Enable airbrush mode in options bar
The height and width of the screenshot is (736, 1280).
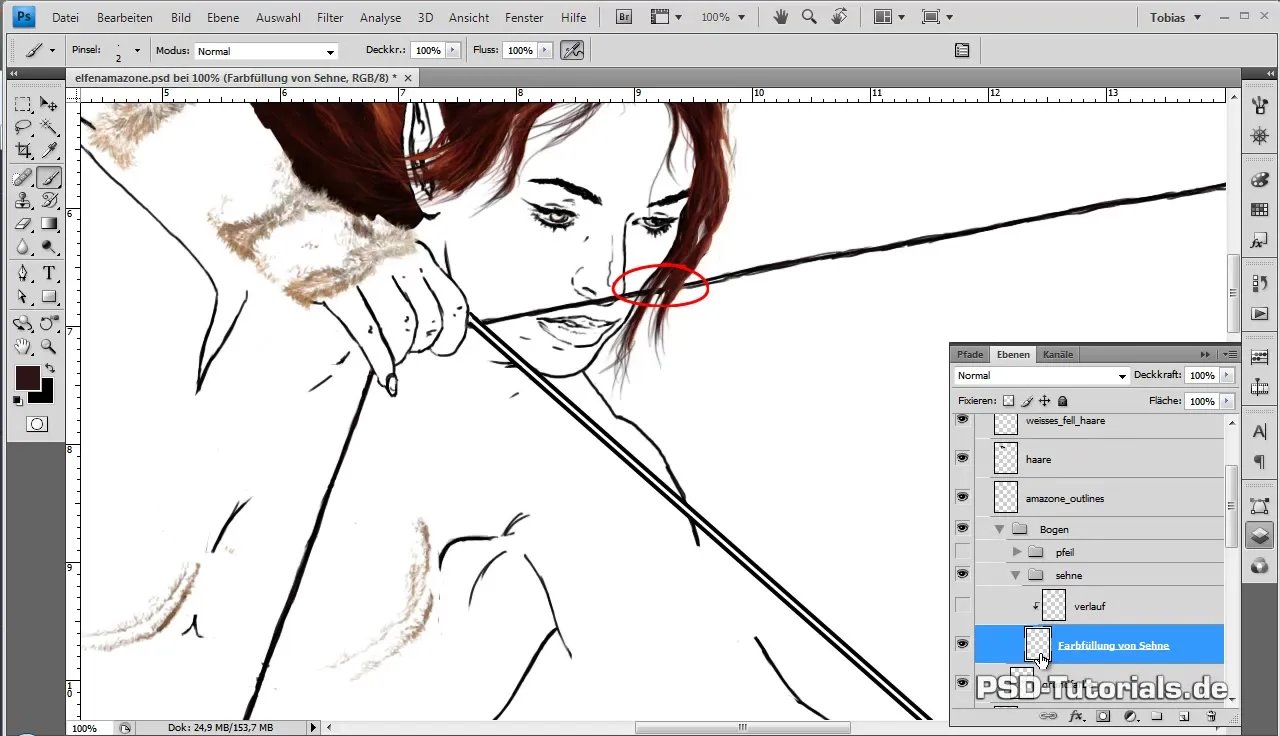pos(572,50)
